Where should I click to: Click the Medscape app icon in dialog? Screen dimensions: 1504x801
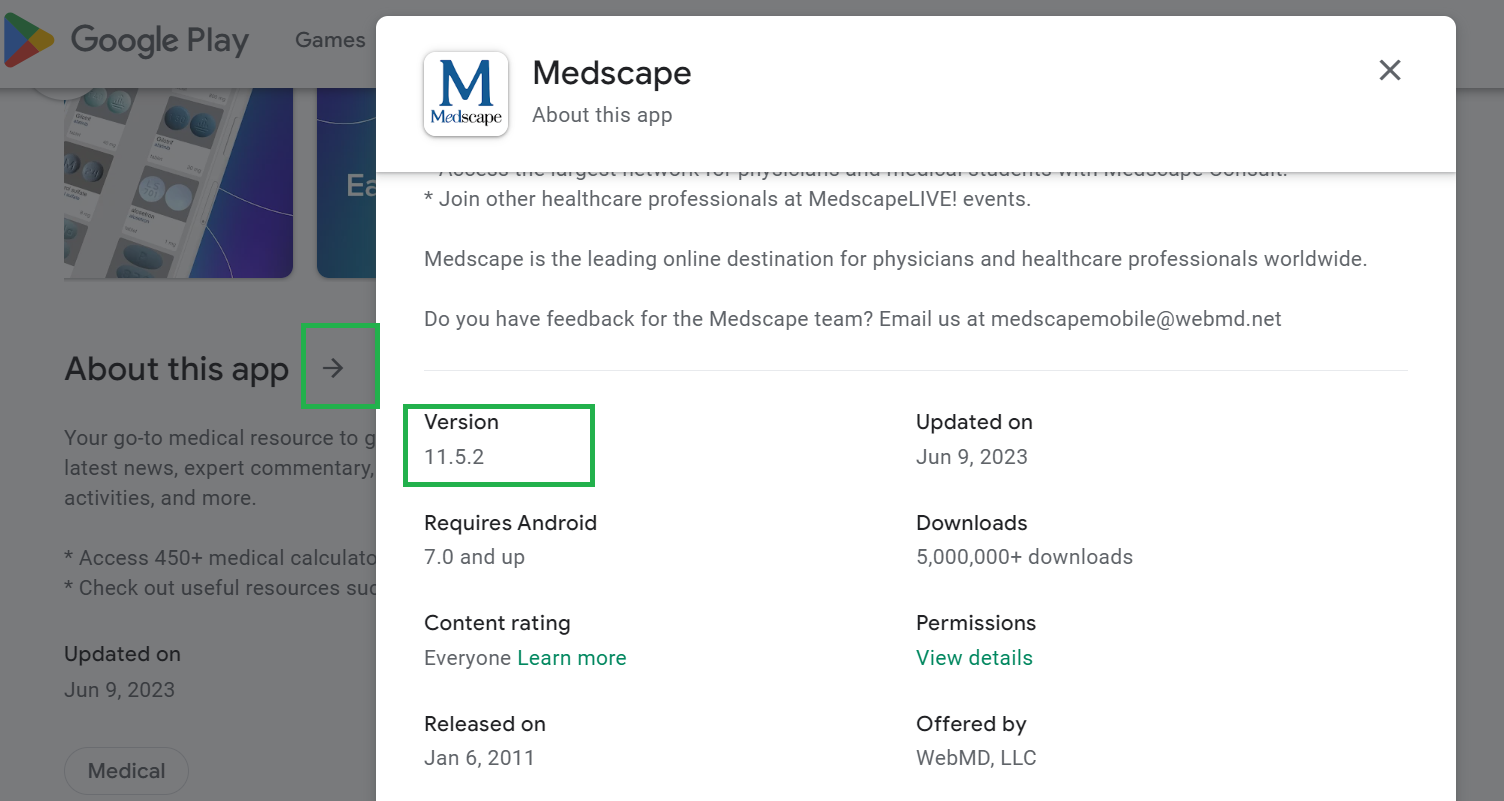pos(466,94)
